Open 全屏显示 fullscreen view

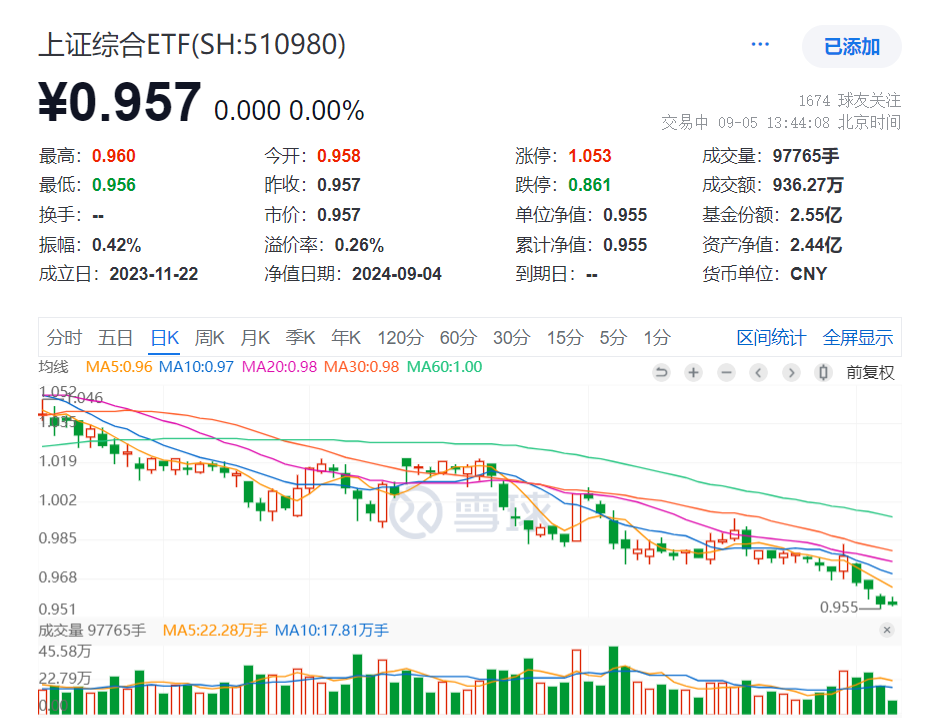[857, 338]
